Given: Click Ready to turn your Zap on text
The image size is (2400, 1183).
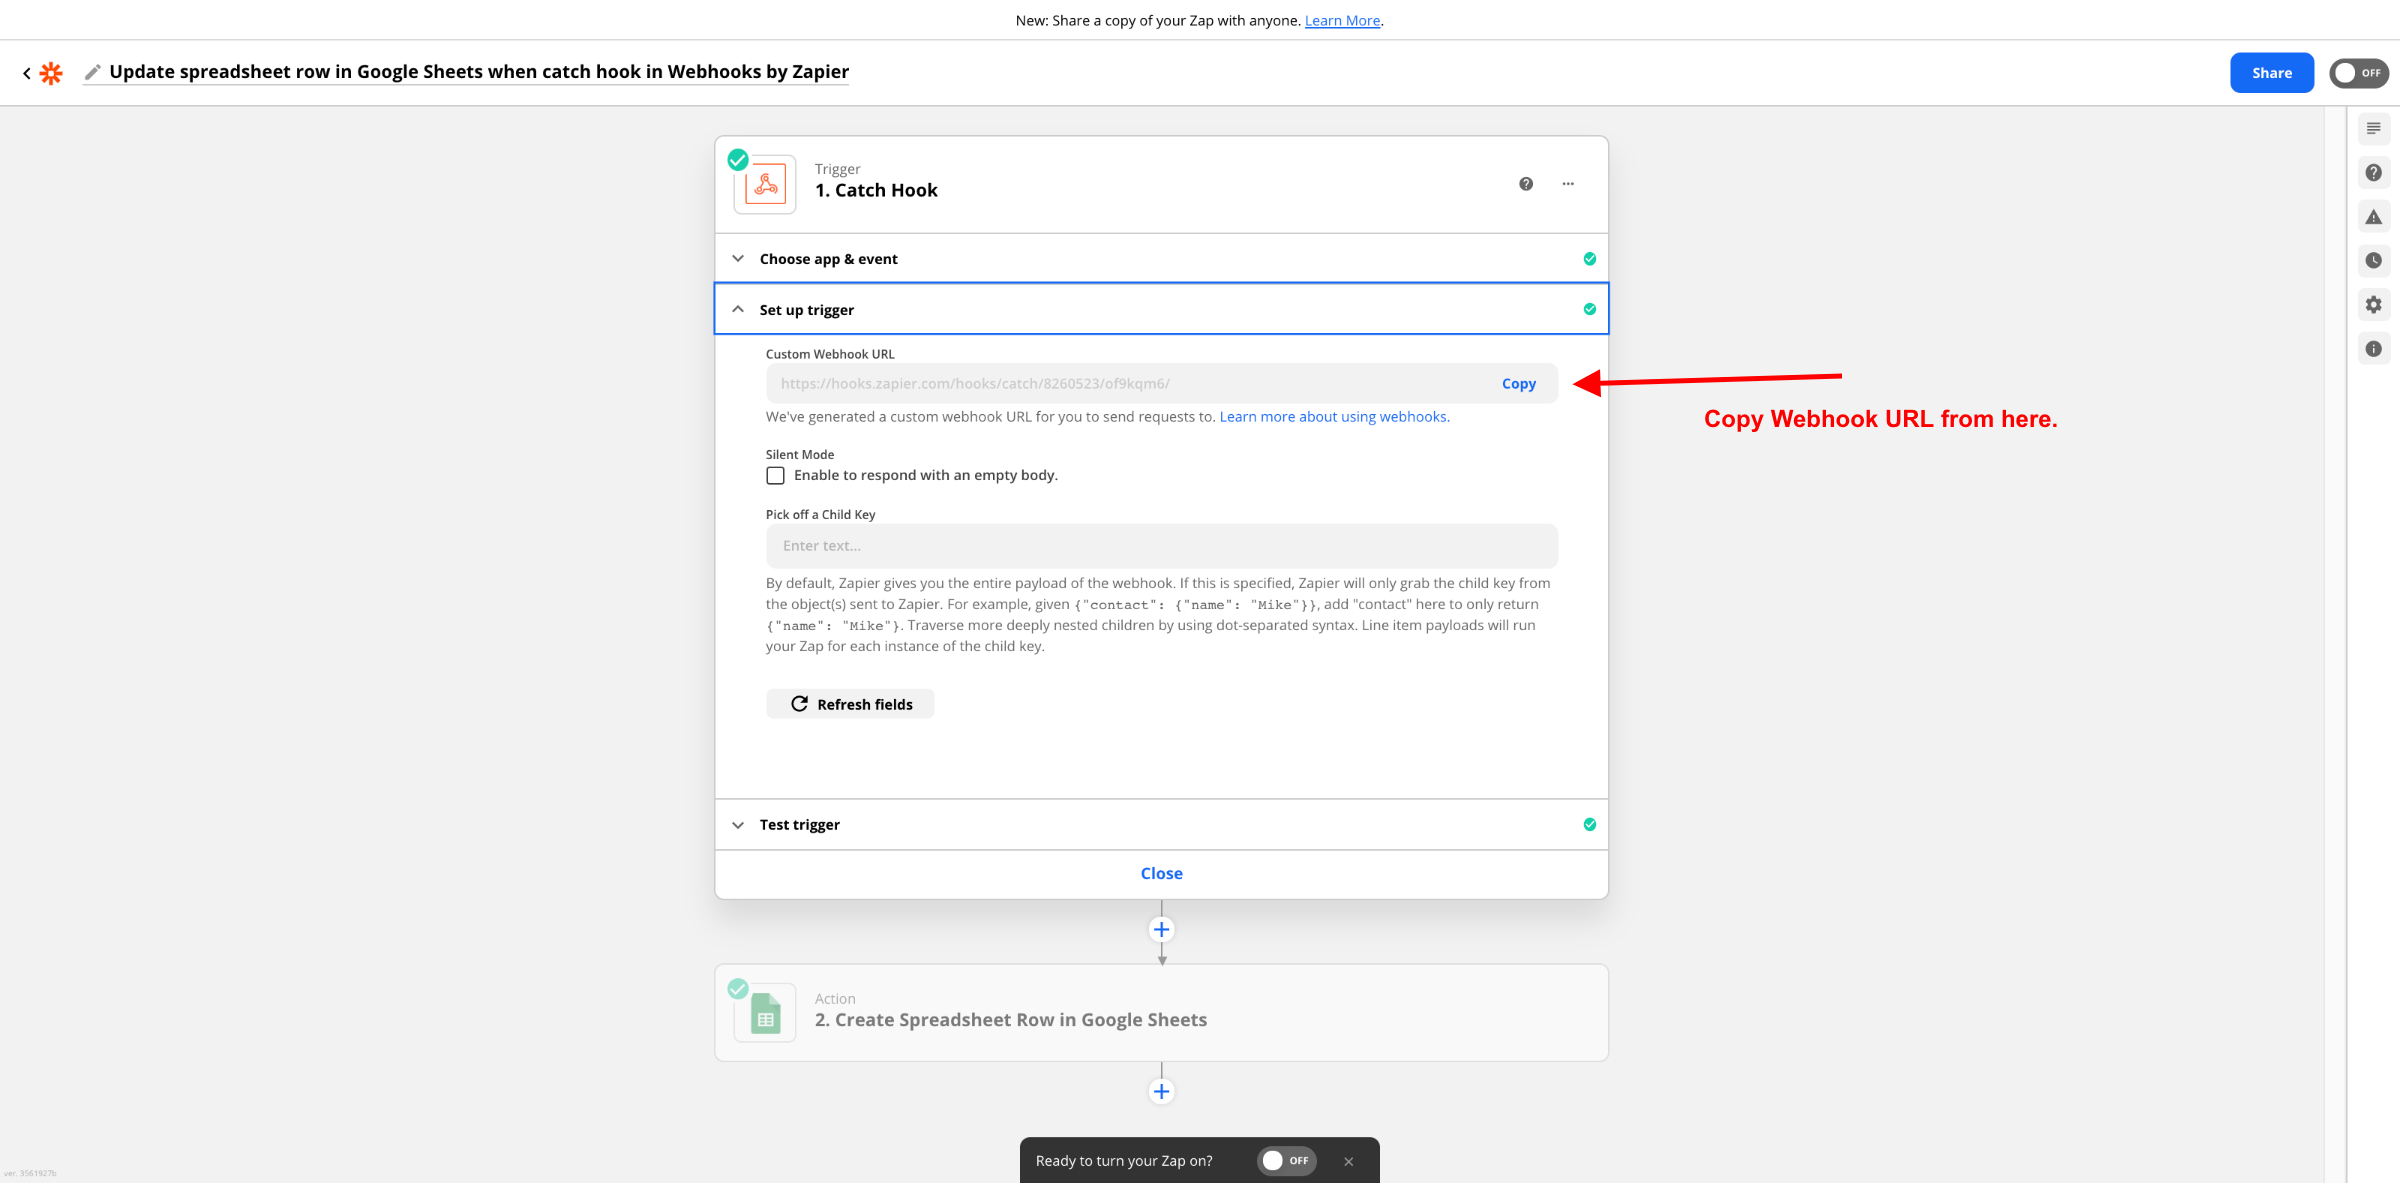Looking at the screenshot, I should point(1124,1161).
